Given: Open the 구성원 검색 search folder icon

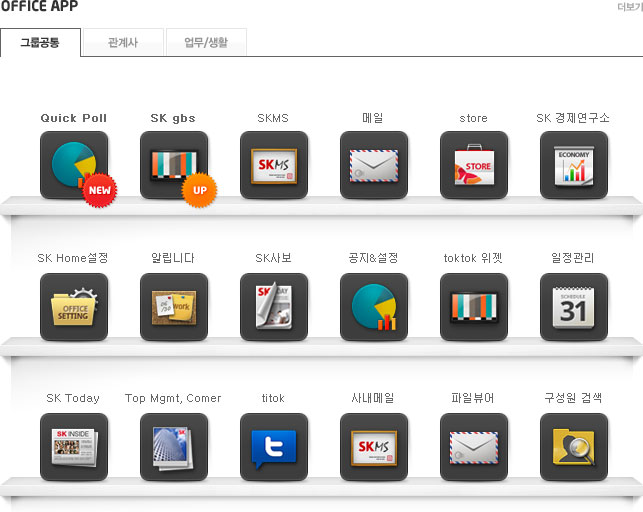Looking at the screenshot, I should pos(574,447).
